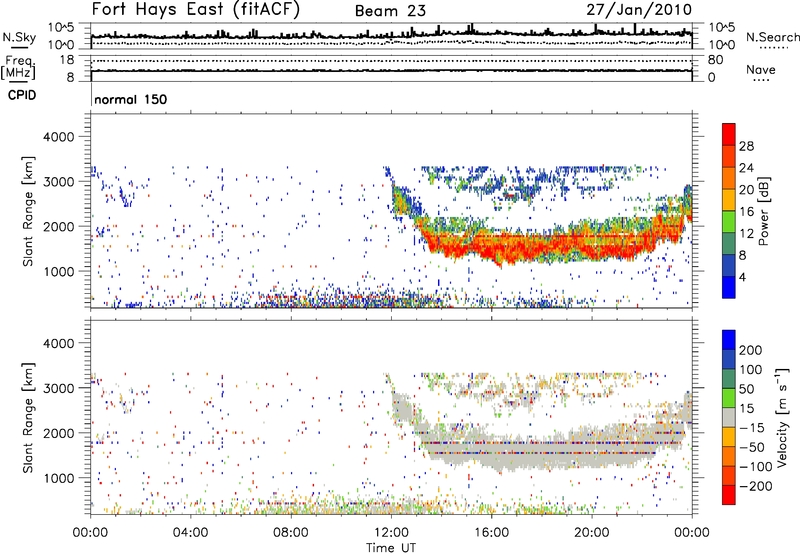Click the 'Nave' legend label

(x=761, y=70)
